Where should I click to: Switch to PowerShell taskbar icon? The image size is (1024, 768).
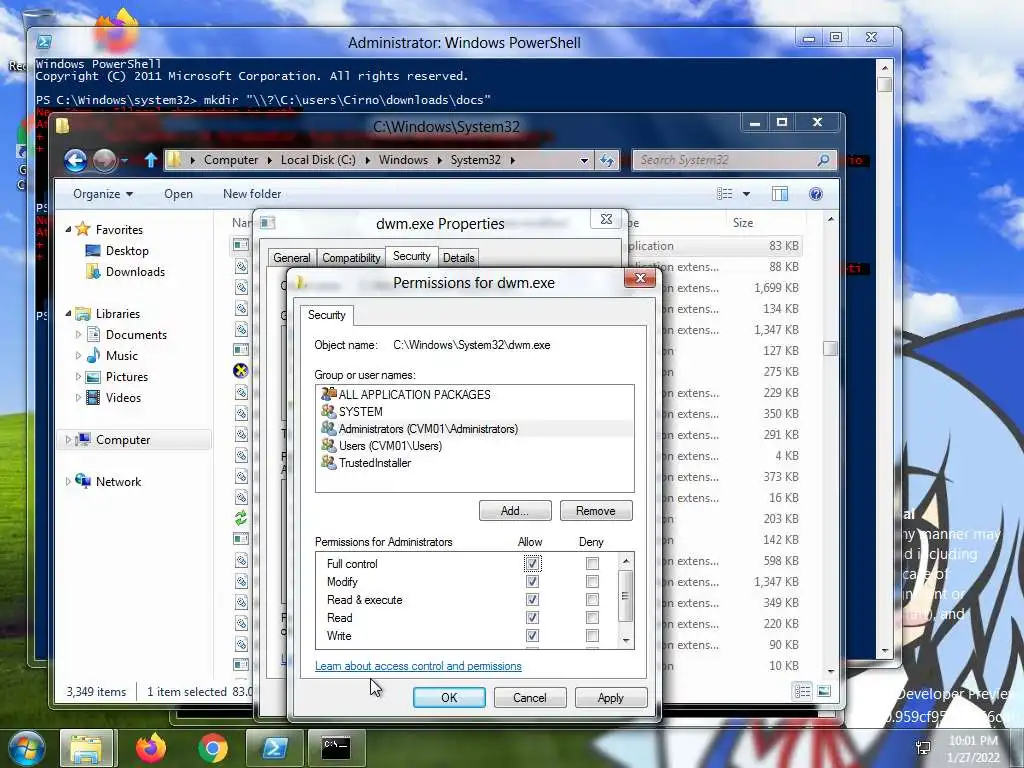click(274, 748)
